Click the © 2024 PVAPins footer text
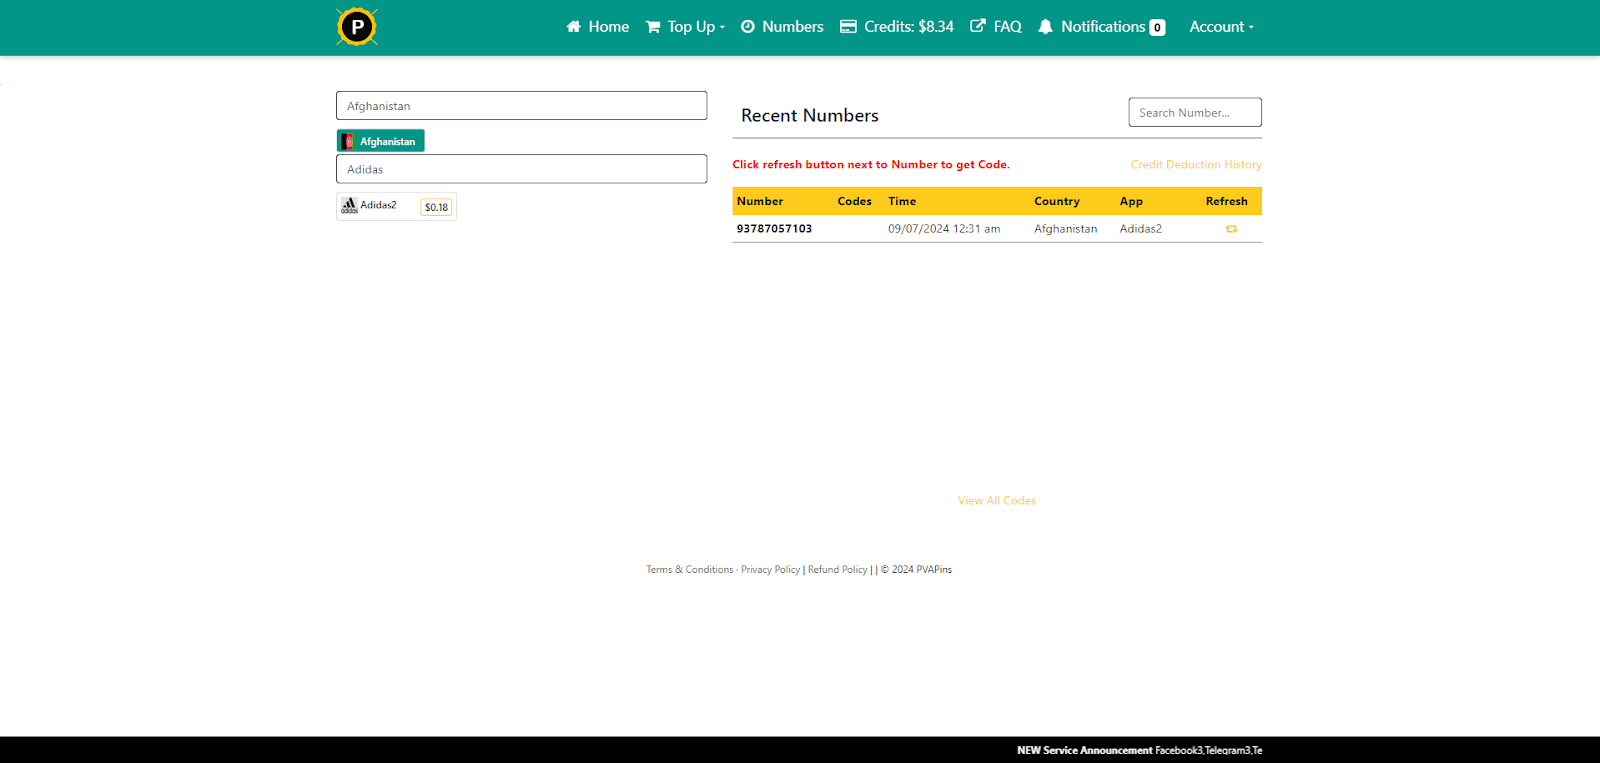Image resolution: width=1600 pixels, height=763 pixels. pyautogui.click(x=916, y=570)
